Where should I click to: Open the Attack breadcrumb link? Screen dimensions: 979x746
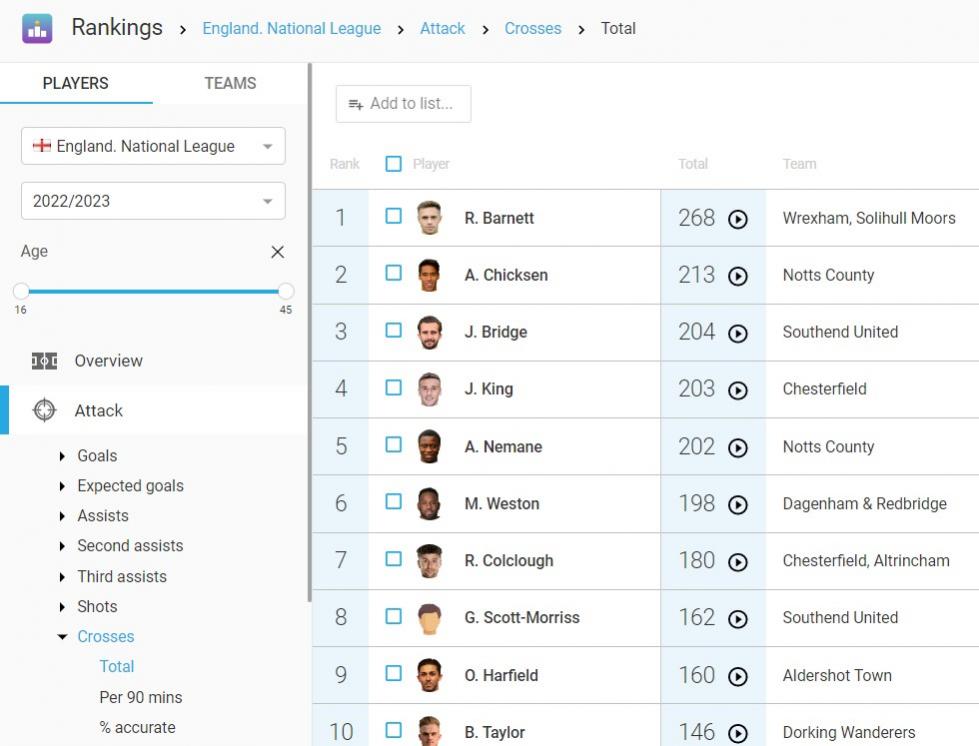442,28
